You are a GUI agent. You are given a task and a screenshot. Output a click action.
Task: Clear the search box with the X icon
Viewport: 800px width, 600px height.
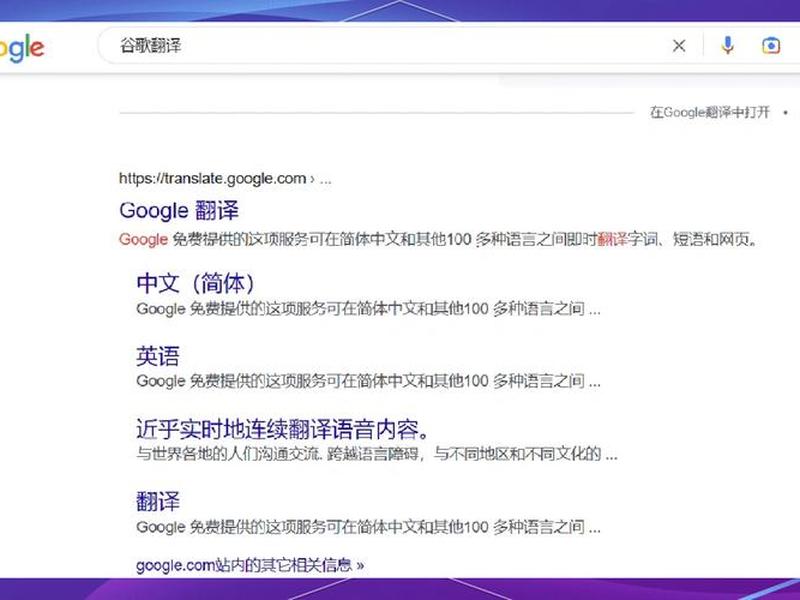tap(679, 46)
